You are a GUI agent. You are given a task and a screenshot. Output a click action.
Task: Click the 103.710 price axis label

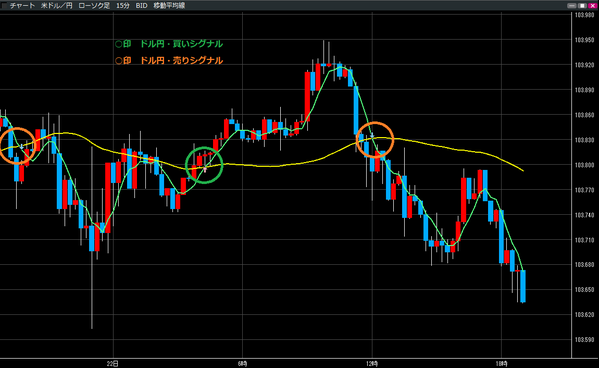[584, 240]
